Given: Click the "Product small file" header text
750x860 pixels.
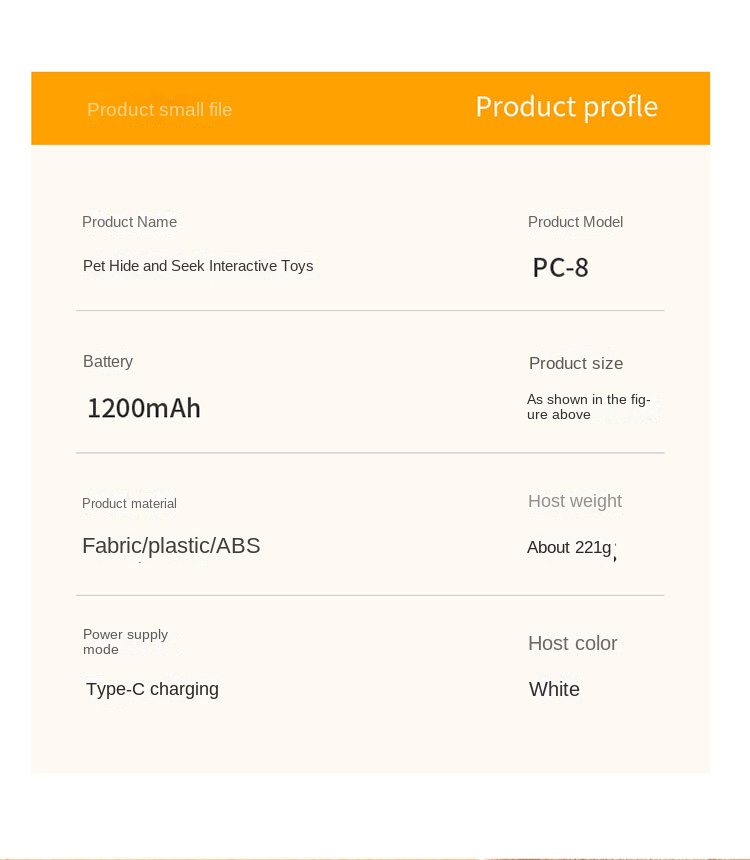Looking at the screenshot, I should (159, 110).
